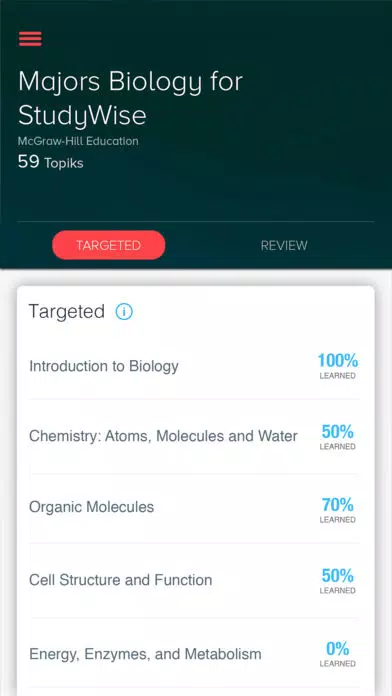Viewport: 392px width, 696px height.
Task: Click the 70% learned progress for Organic Molecules
Action: (338, 510)
